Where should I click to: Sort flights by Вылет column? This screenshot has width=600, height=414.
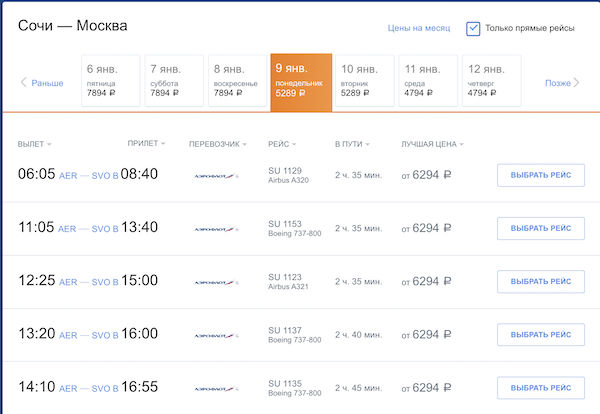tap(34, 144)
